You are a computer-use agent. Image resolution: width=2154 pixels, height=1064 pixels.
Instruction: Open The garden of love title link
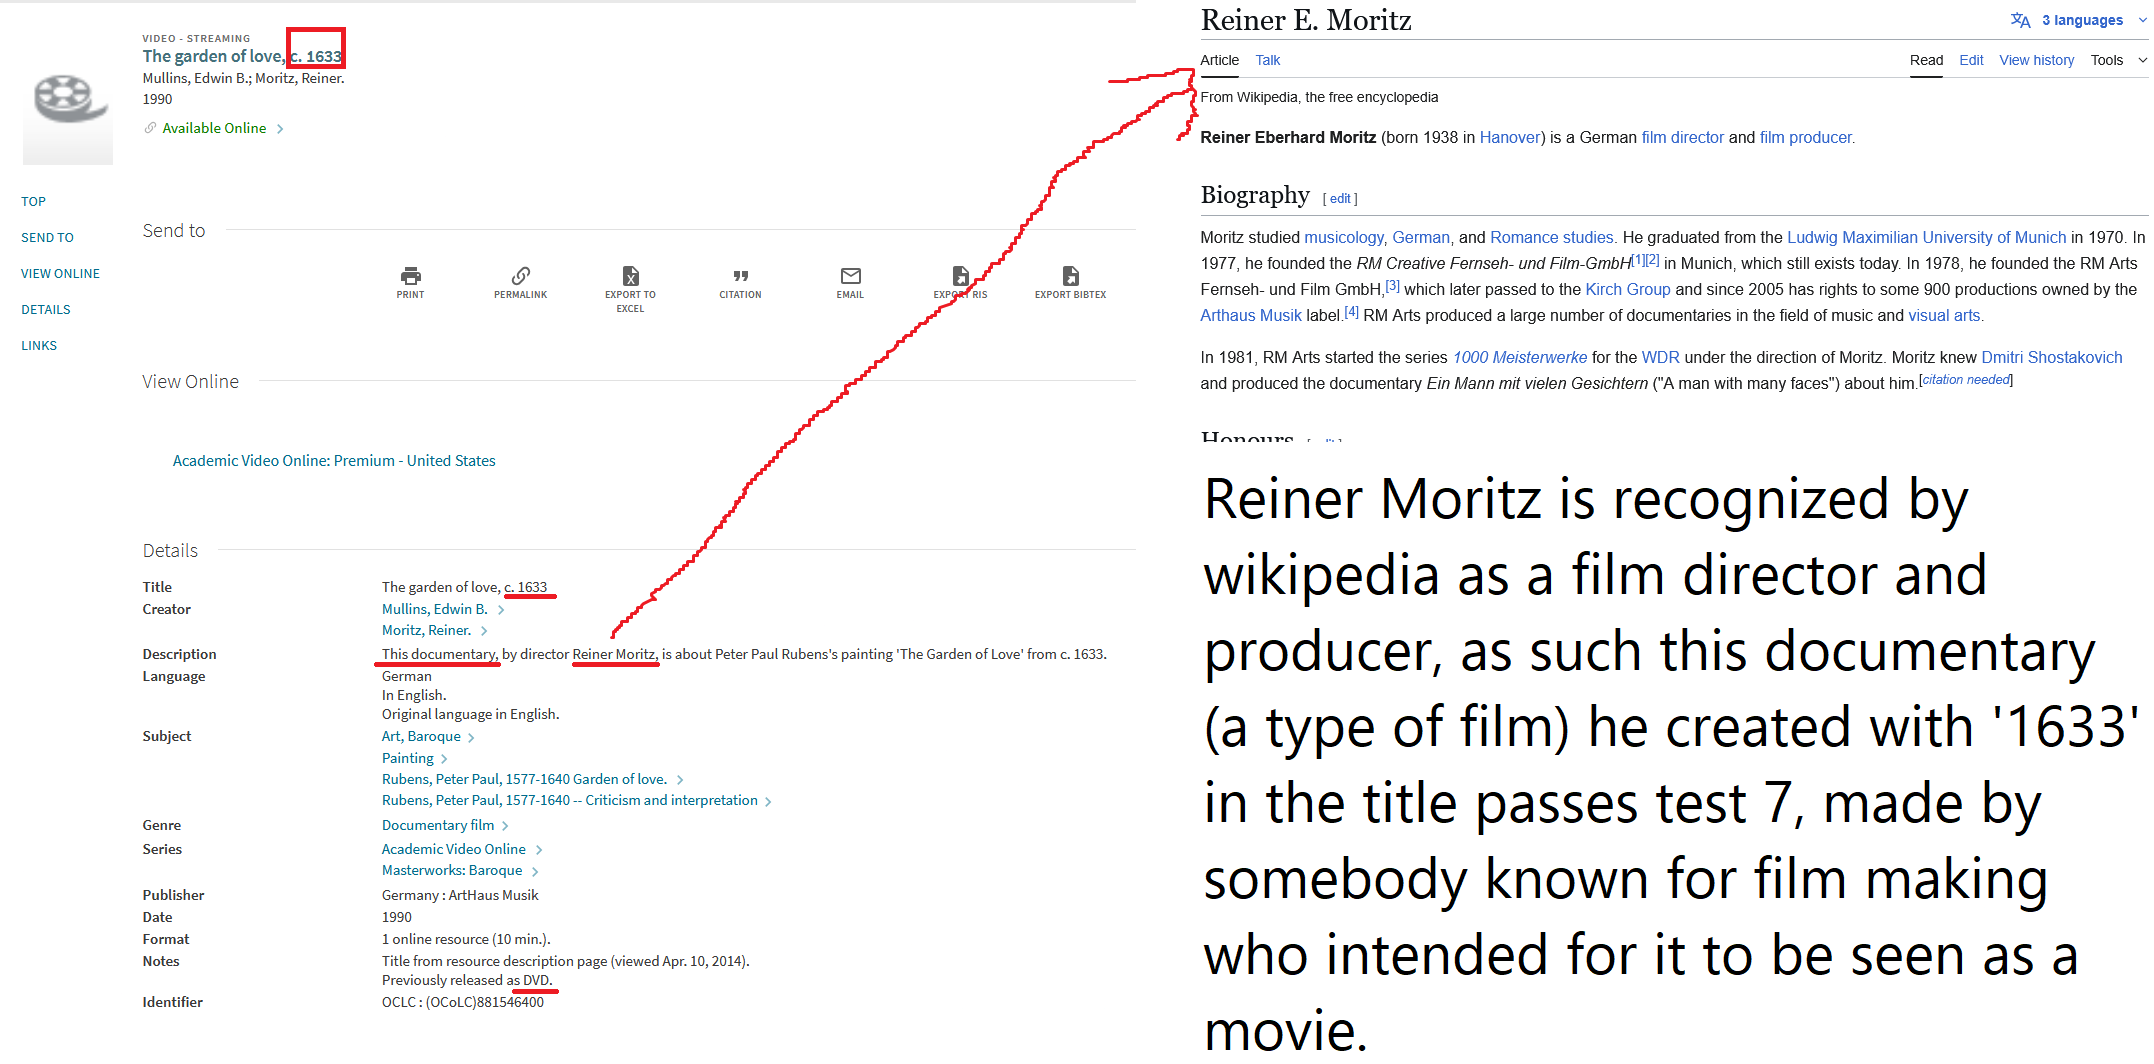[x=242, y=56]
